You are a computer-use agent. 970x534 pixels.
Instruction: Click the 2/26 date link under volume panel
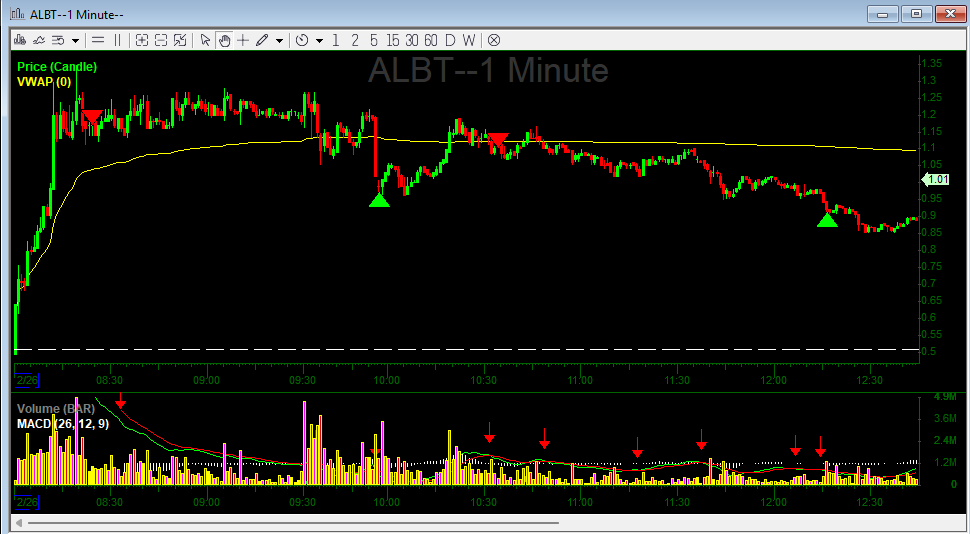click(x=27, y=502)
